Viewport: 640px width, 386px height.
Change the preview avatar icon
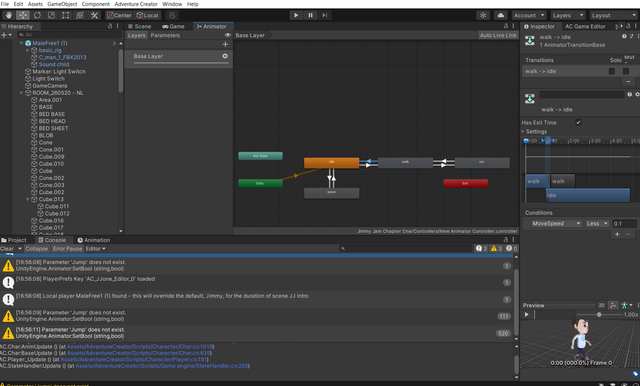(624, 305)
